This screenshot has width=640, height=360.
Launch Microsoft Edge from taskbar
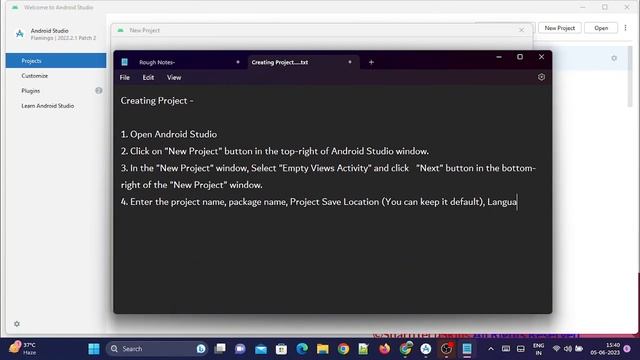click(x=302, y=349)
